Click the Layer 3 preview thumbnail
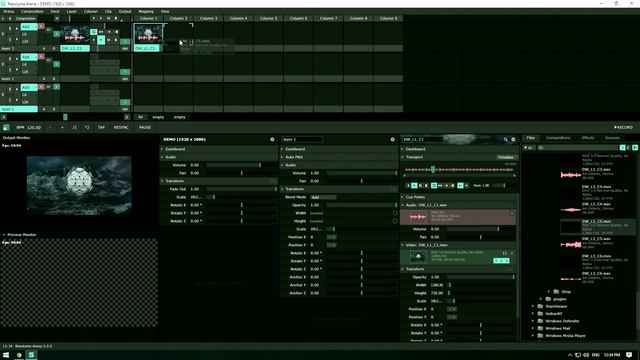 click(75, 35)
